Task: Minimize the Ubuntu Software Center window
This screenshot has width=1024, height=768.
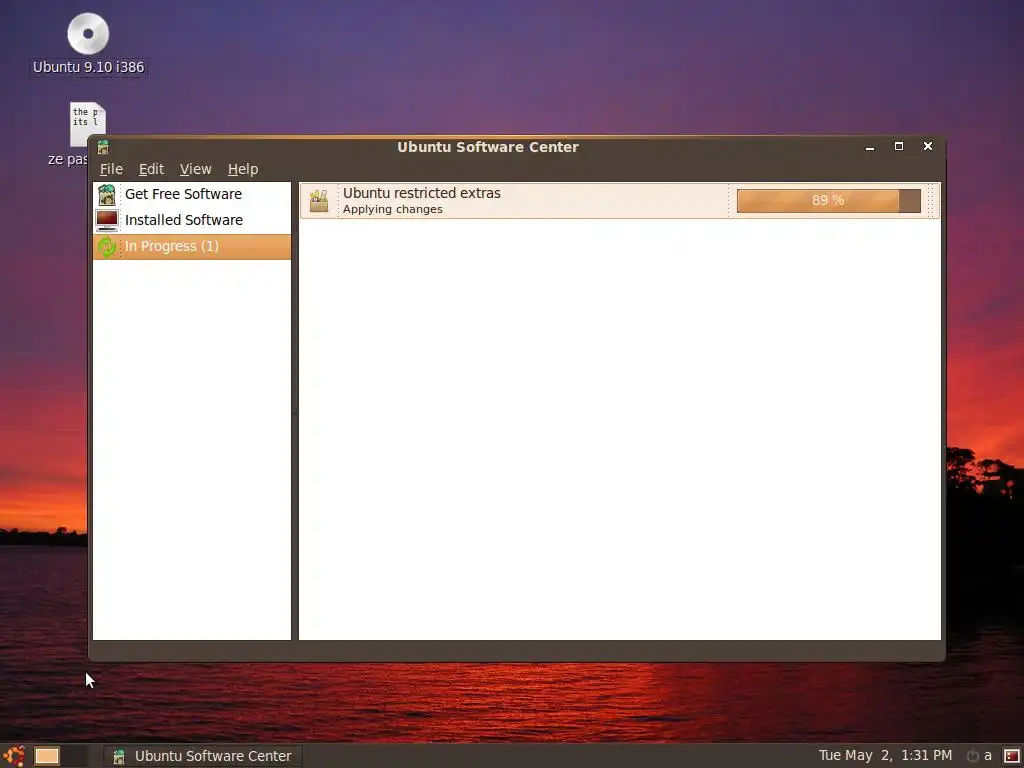Action: (870, 147)
